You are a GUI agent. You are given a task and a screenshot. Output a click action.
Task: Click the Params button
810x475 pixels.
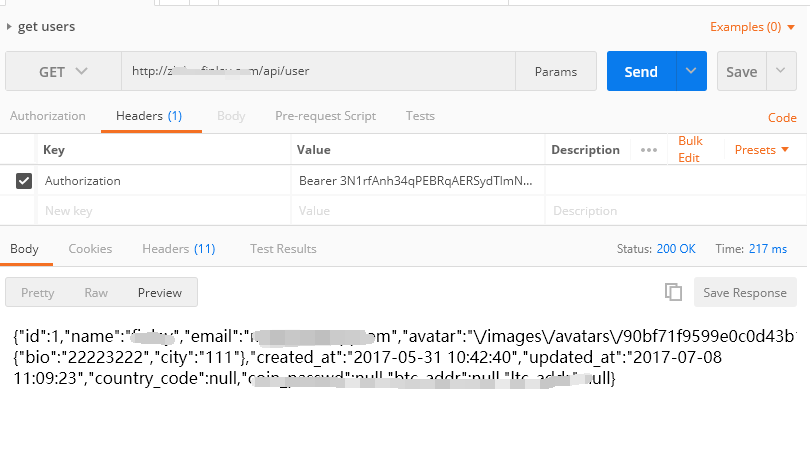(556, 71)
